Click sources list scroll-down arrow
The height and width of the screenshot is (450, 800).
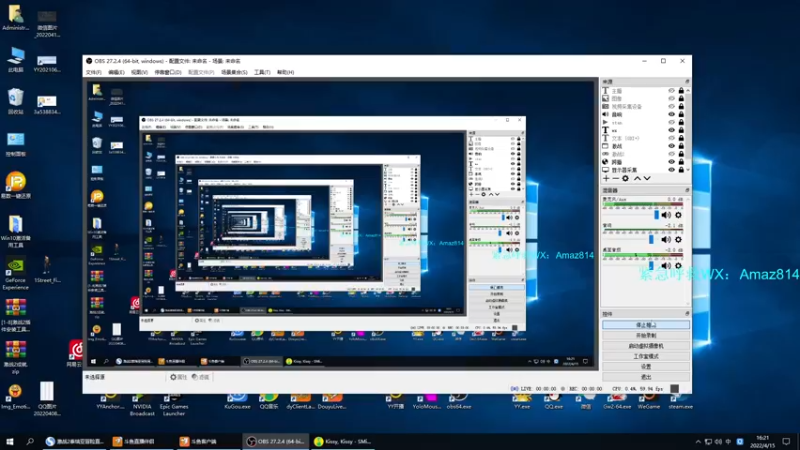pyautogui.click(x=688, y=170)
